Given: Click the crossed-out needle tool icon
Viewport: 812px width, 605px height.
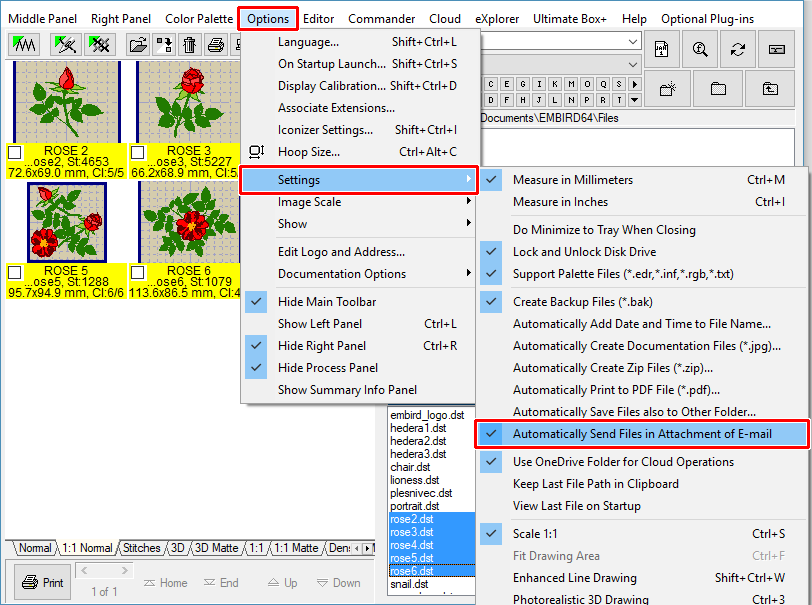Looking at the screenshot, I should [x=65, y=45].
